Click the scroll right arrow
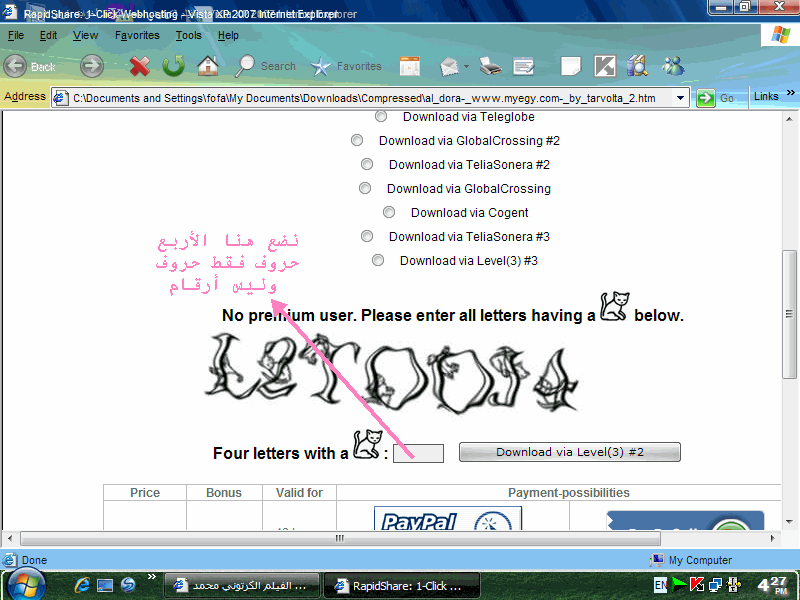 pos(772,538)
